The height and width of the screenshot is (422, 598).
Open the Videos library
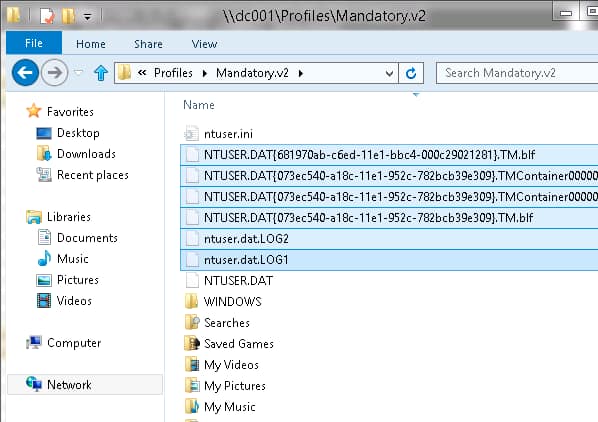[x=74, y=300]
